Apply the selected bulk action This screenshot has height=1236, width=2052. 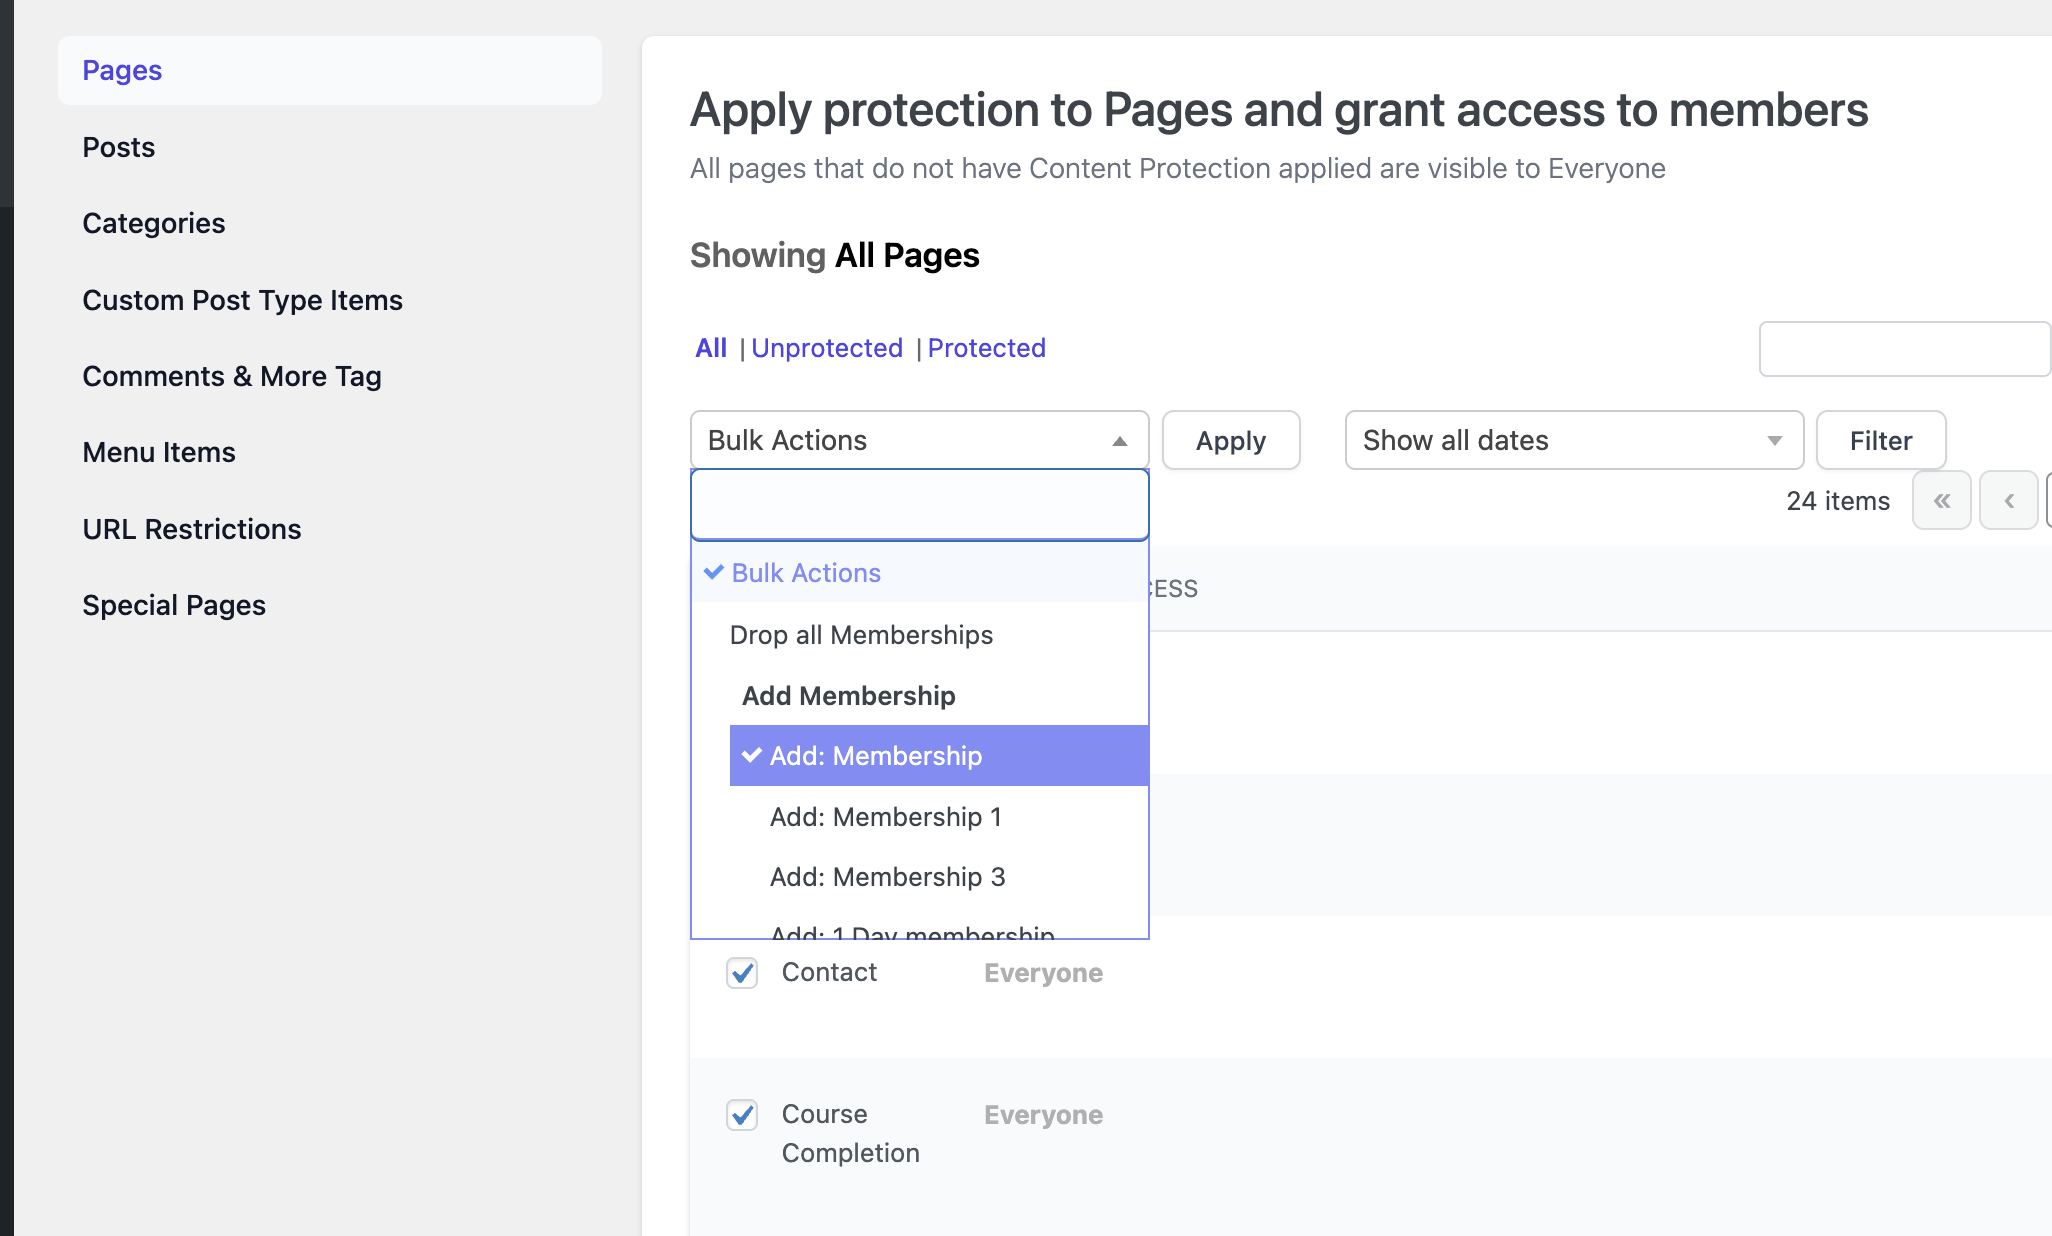pos(1231,440)
